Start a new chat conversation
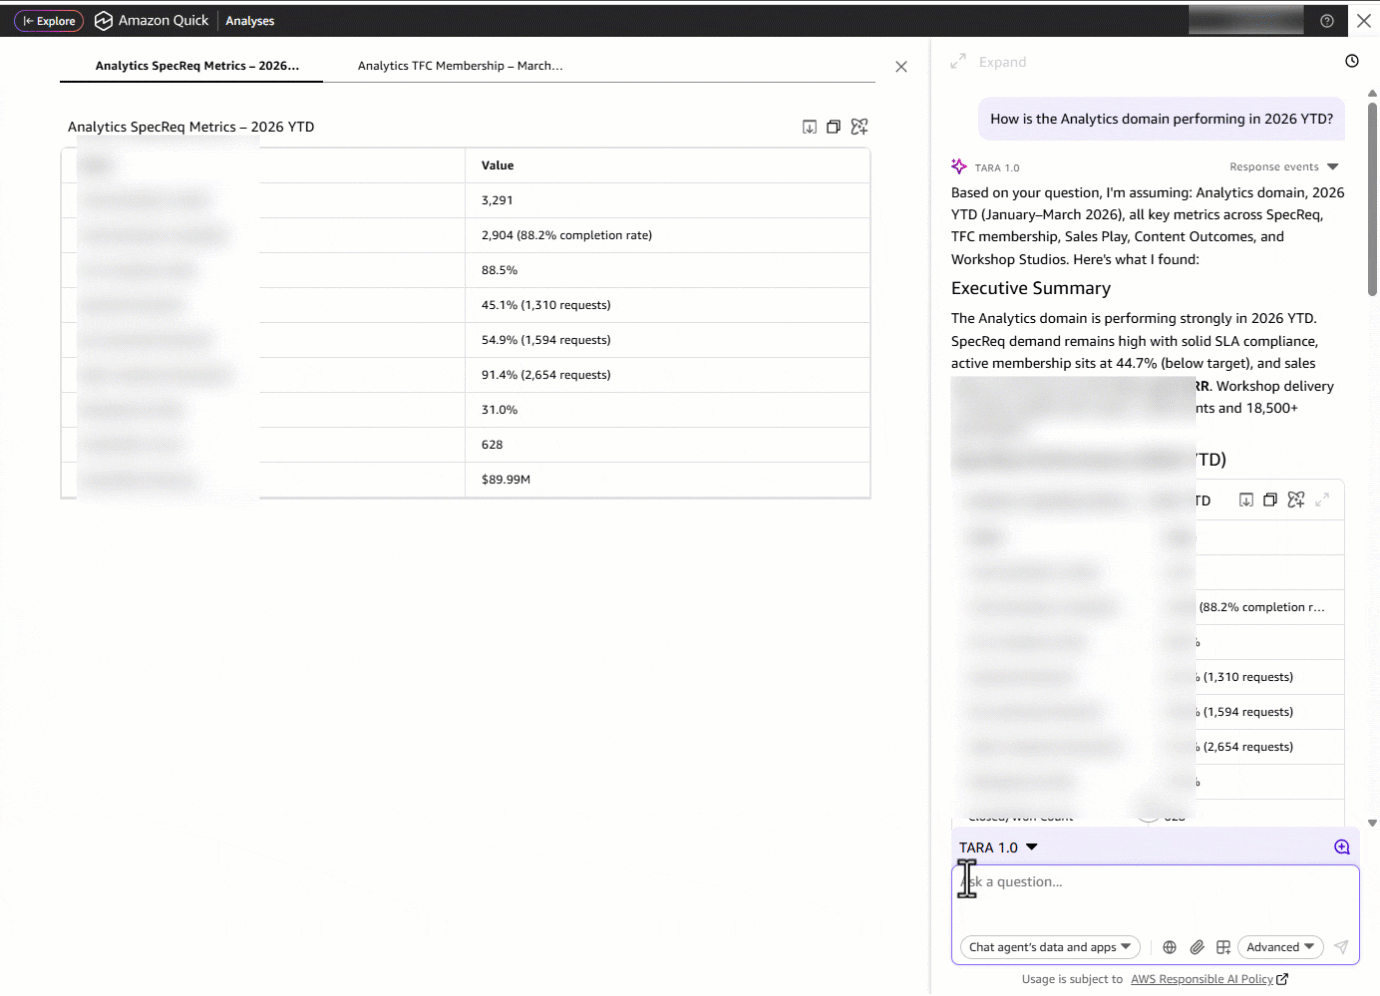Image resolution: width=1380 pixels, height=996 pixels. click(1341, 848)
